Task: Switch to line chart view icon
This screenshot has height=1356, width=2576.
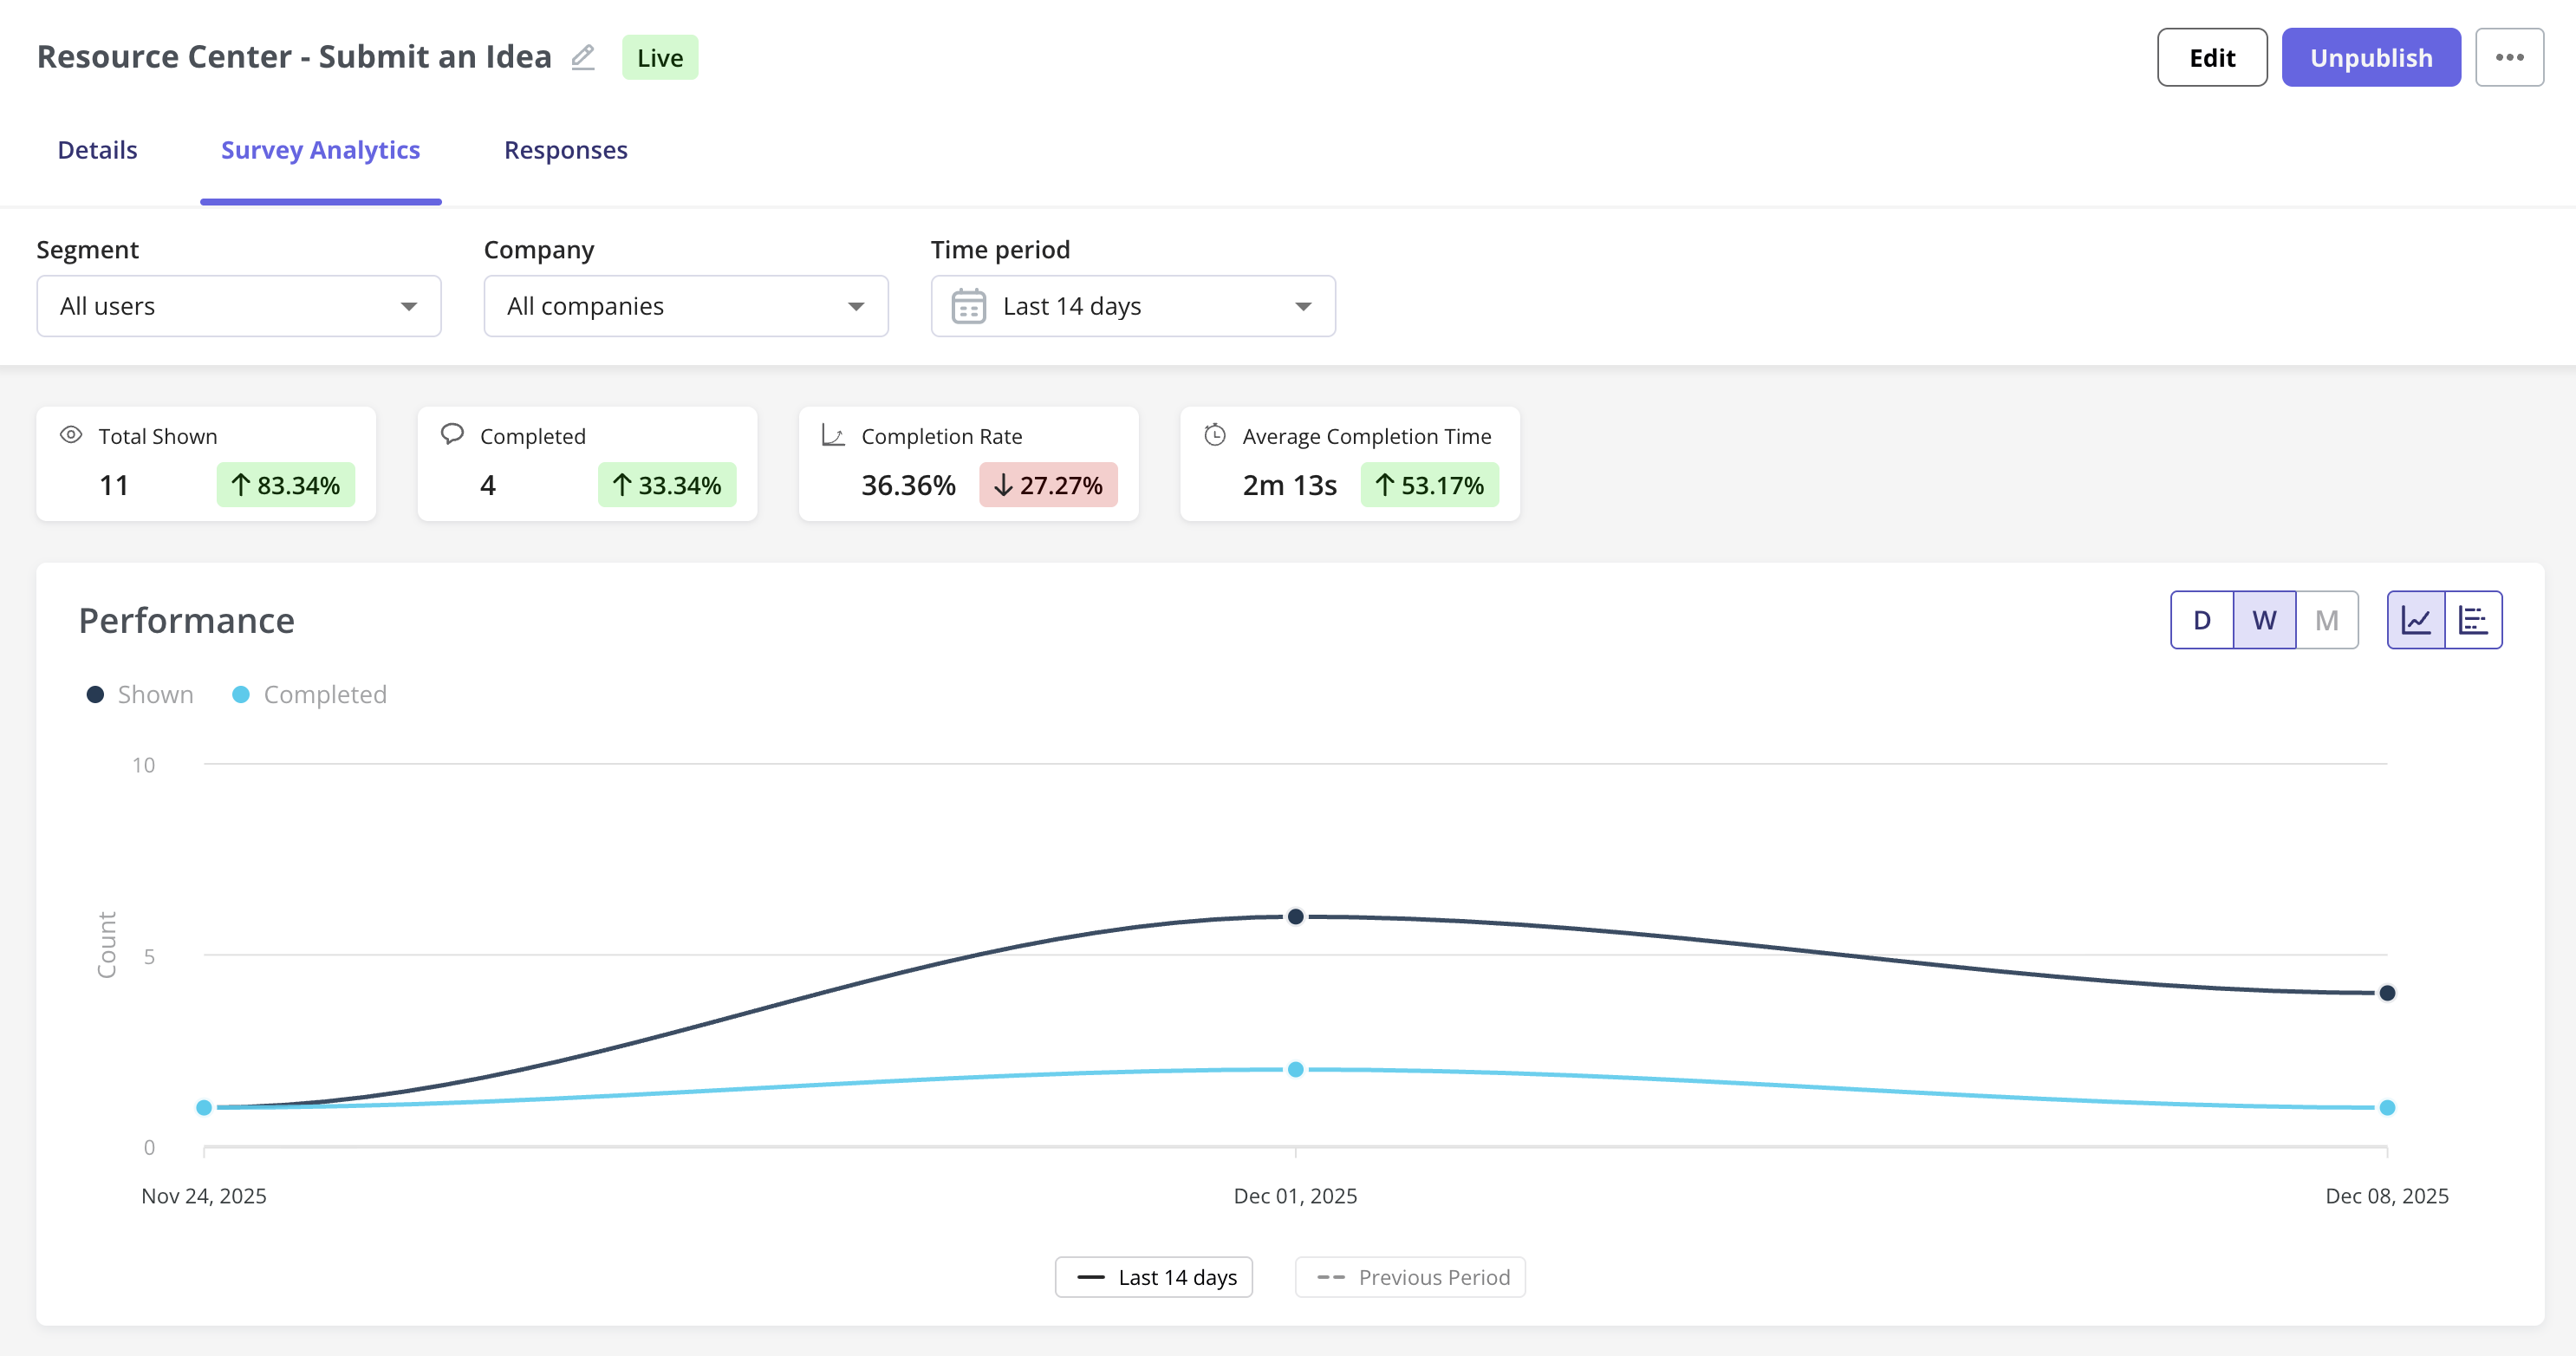Action: [x=2416, y=620]
